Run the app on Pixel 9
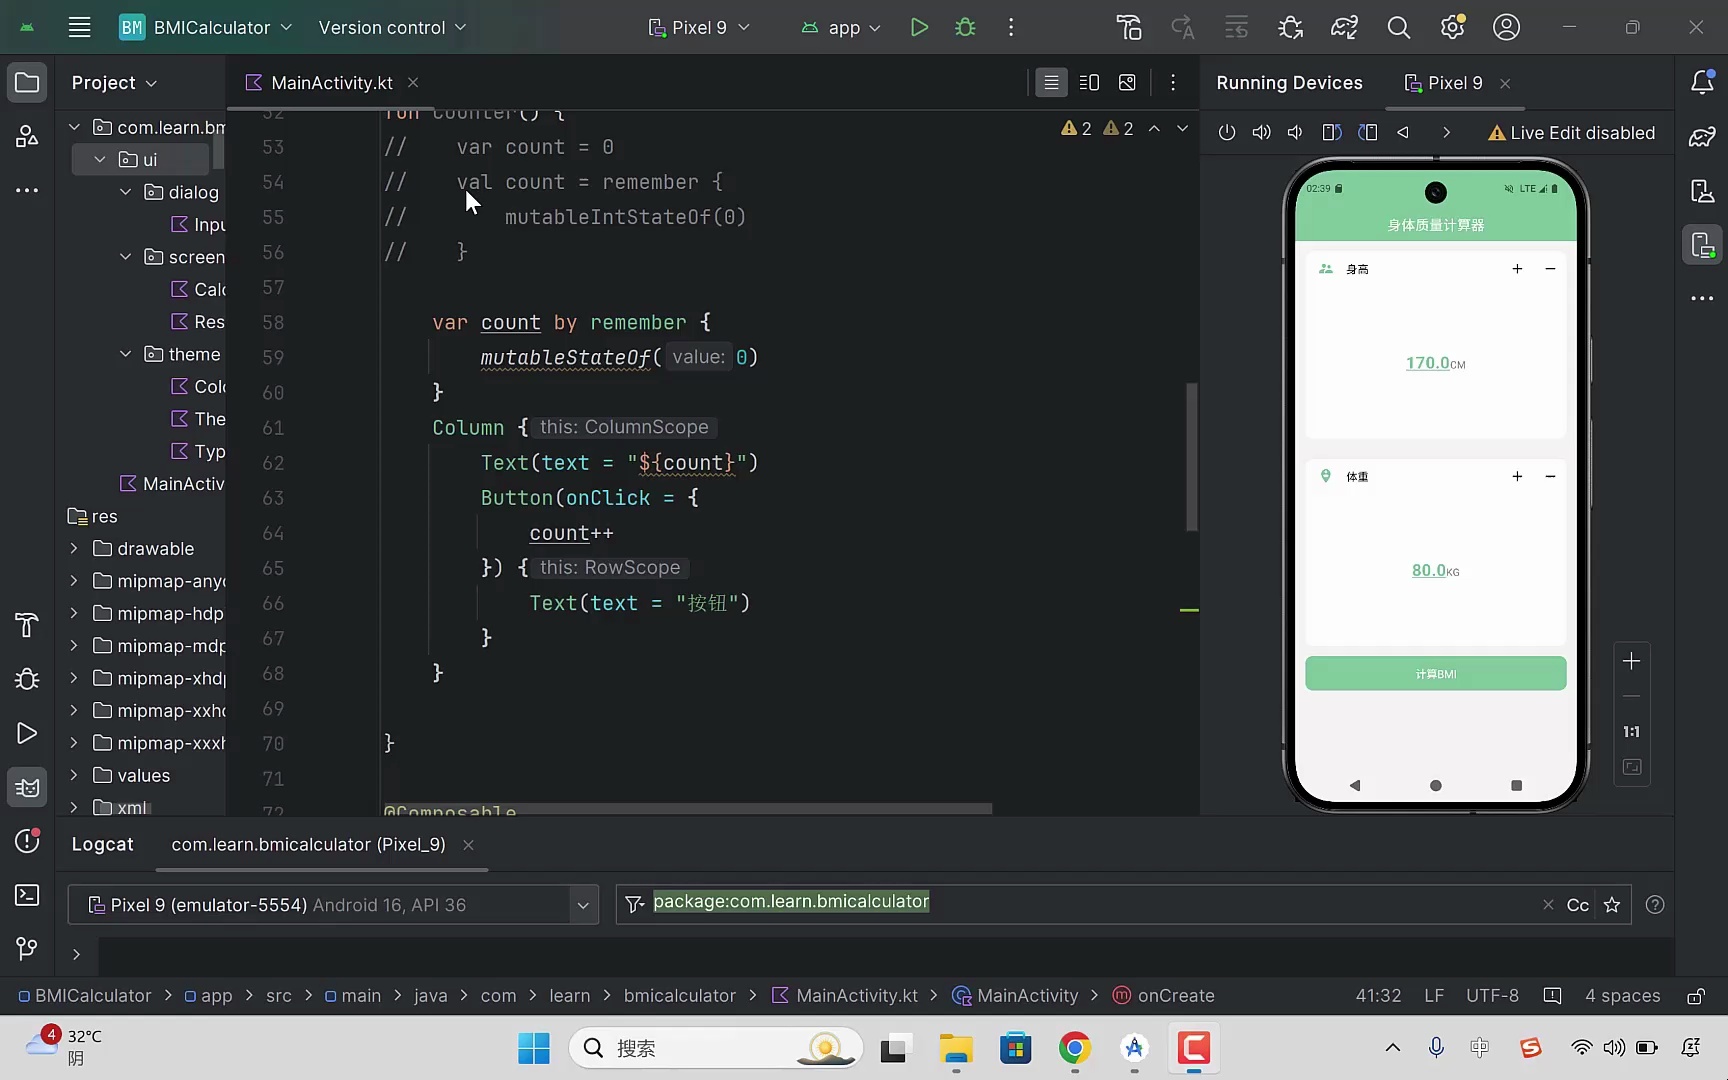The height and width of the screenshot is (1080, 1728). point(919,27)
